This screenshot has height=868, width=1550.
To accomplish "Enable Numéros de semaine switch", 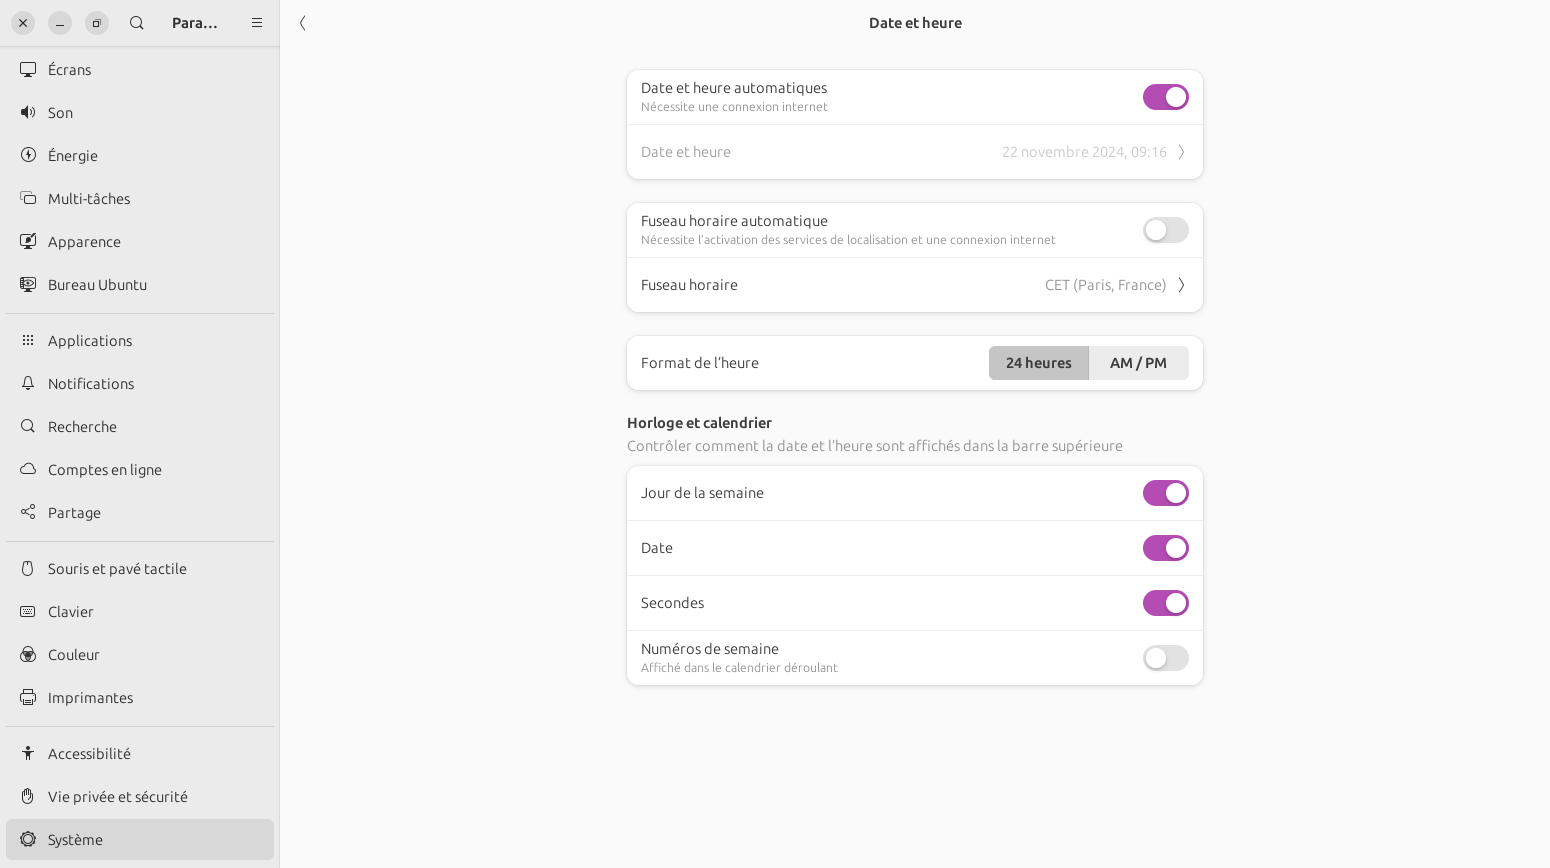I will (1166, 658).
